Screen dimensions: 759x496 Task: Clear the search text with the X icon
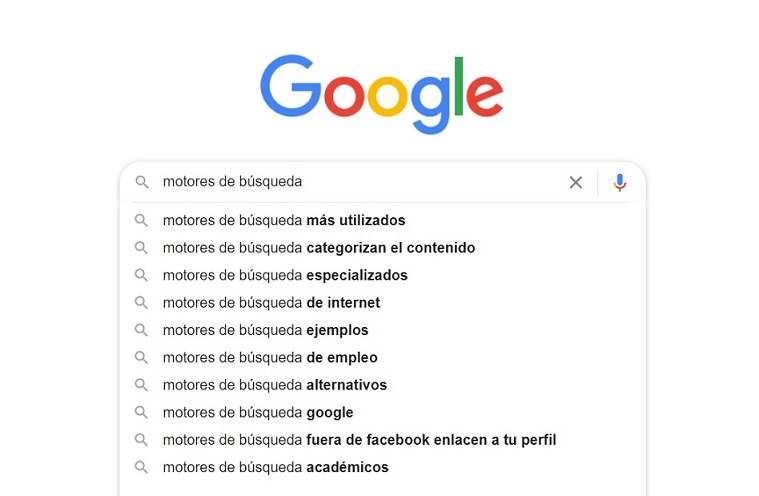pyautogui.click(x=576, y=182)
